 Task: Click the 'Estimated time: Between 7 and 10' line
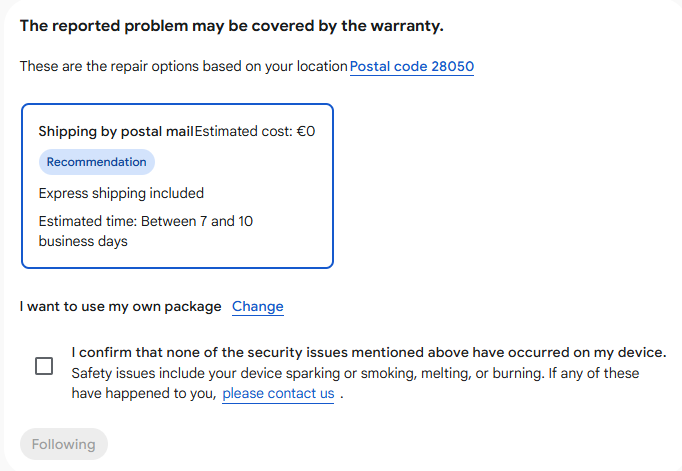click(145, 221)
